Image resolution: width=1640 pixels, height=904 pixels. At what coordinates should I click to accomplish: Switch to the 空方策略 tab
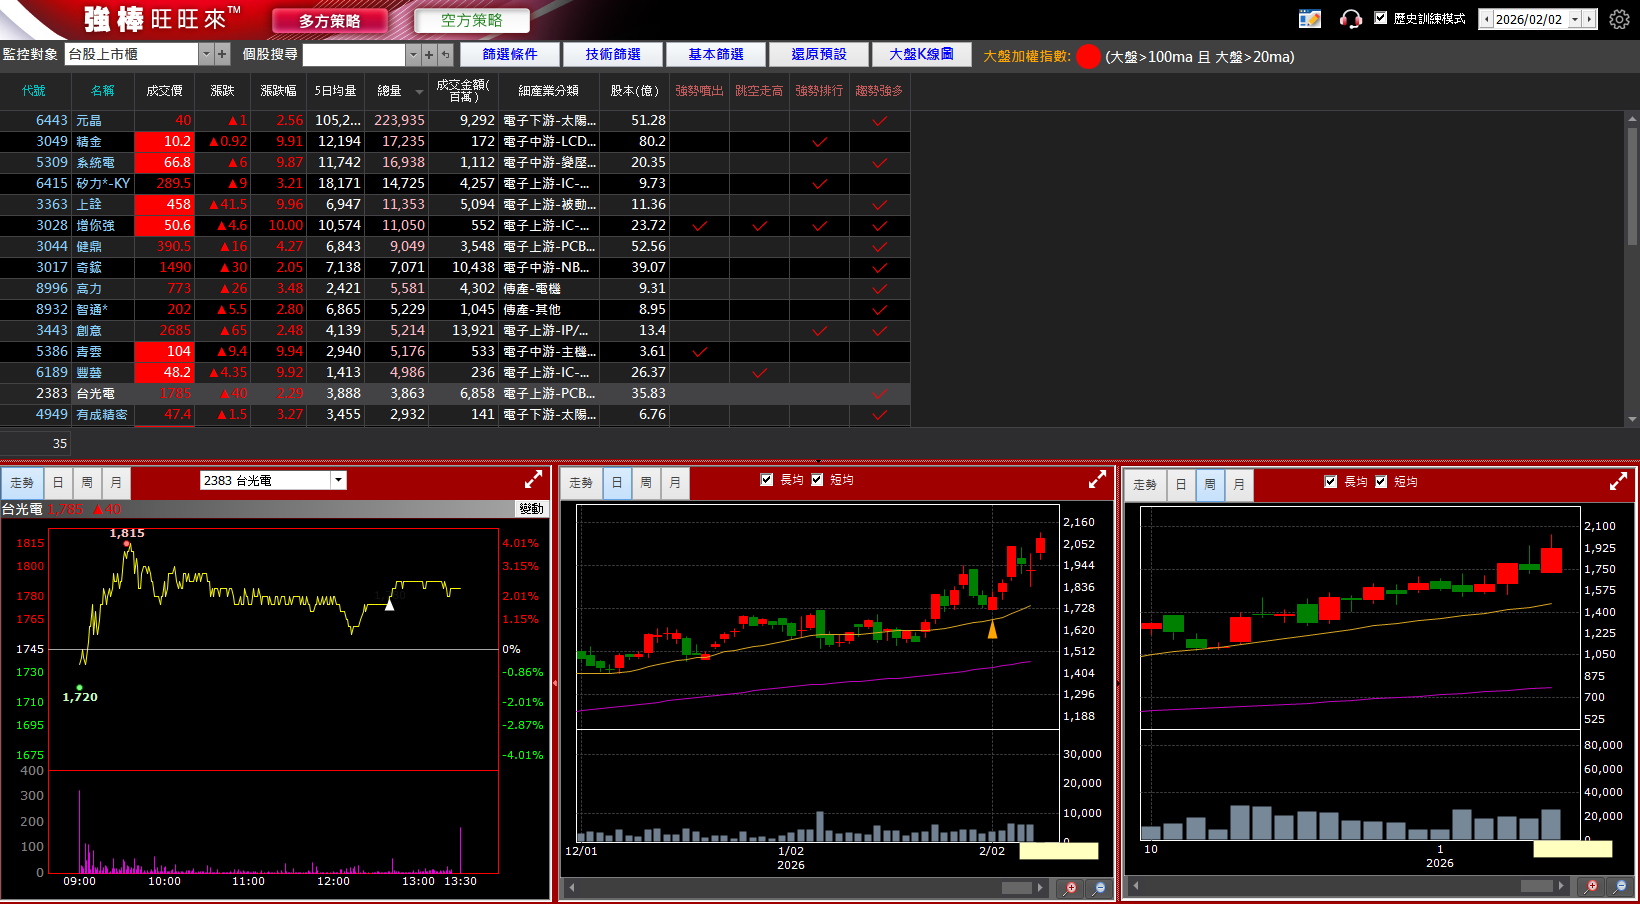click(x=471, y=20)
